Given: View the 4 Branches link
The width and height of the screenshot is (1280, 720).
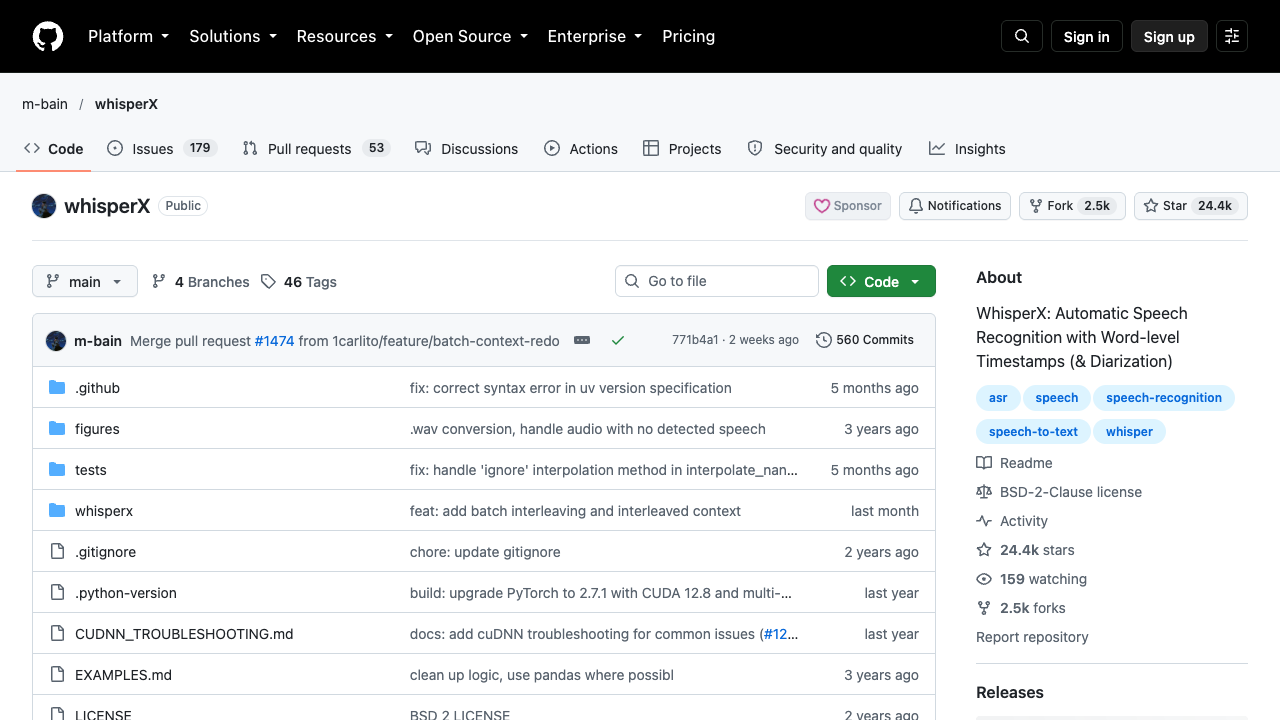Looking at the screenshot, I should [200, 282].
